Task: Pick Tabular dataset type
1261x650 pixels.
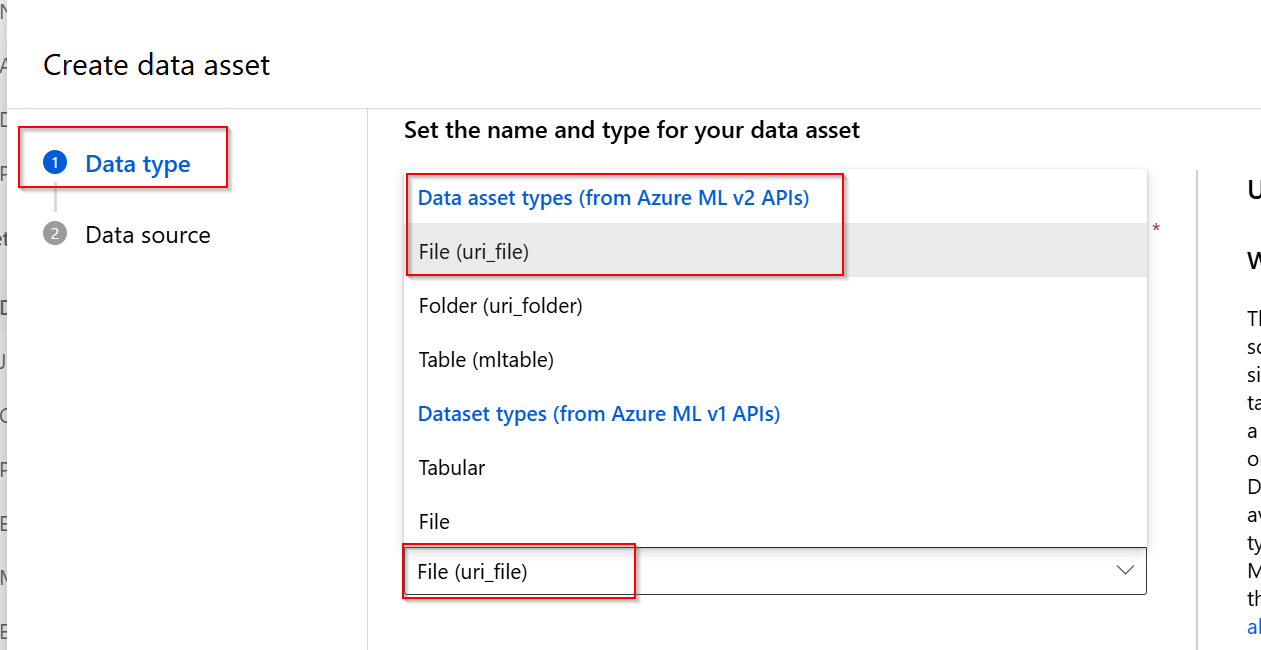Action: click(x=775, y=467)
